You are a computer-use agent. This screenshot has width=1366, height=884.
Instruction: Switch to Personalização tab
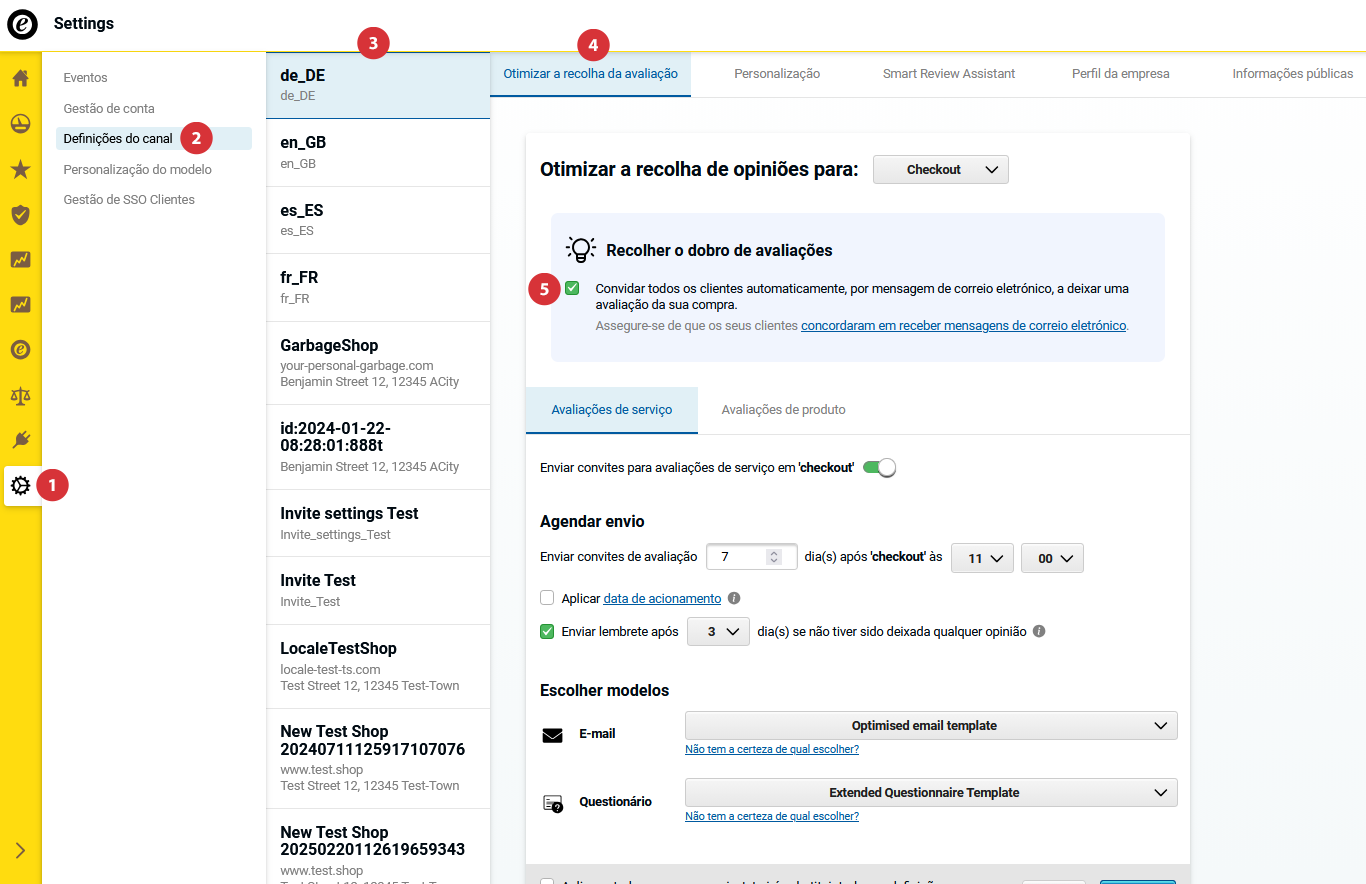pos(777,74)
